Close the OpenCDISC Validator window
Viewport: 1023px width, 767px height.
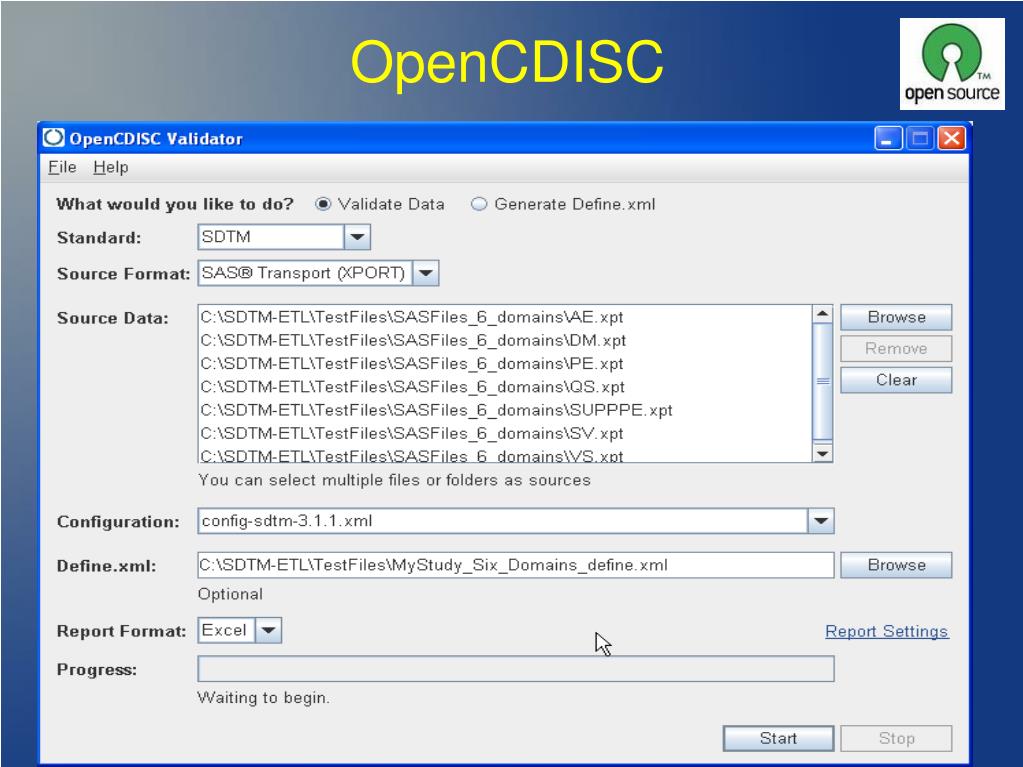951,138
